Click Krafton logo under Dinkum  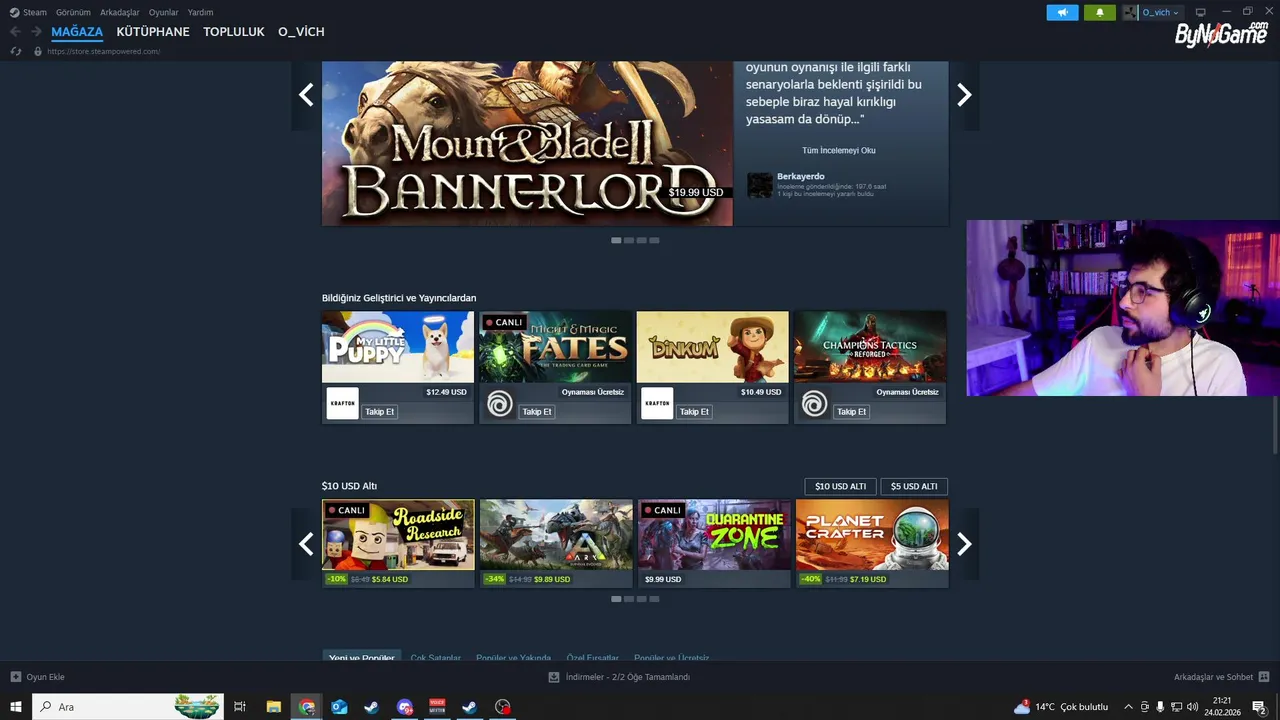[657, 404]
